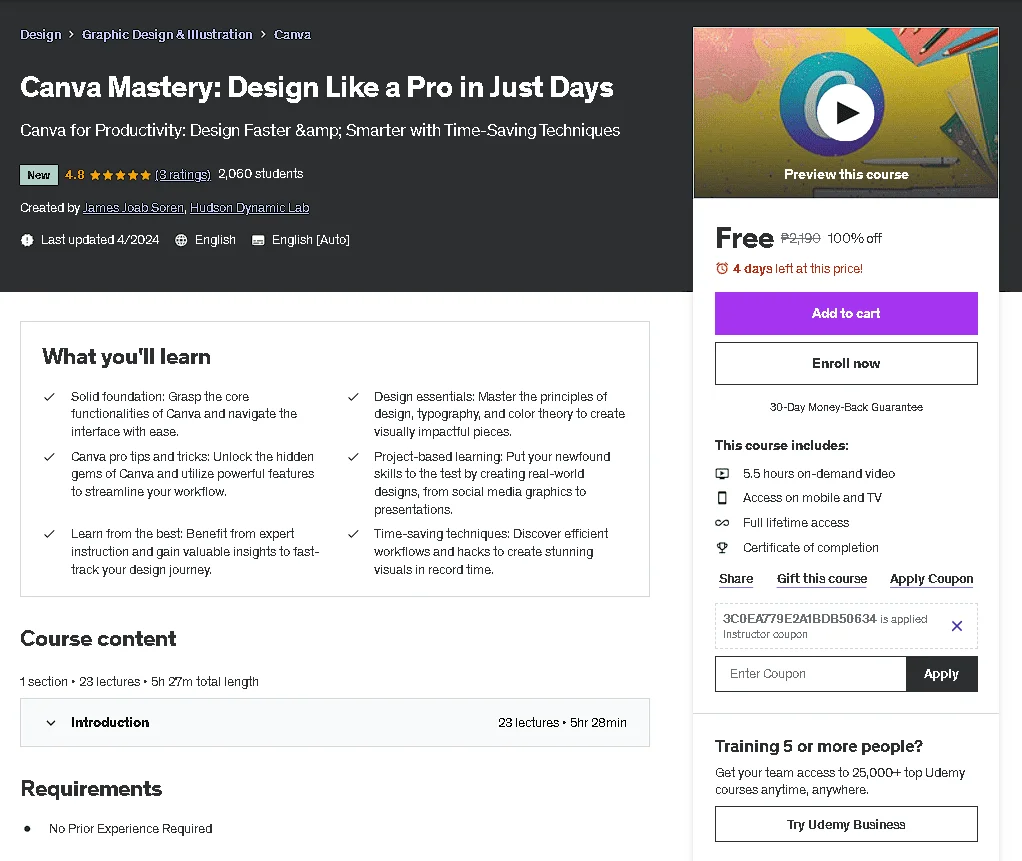1022x861 pixels.
Task: Click the checkmark beside Time-saving techniques
Action: tap(353, 534)
